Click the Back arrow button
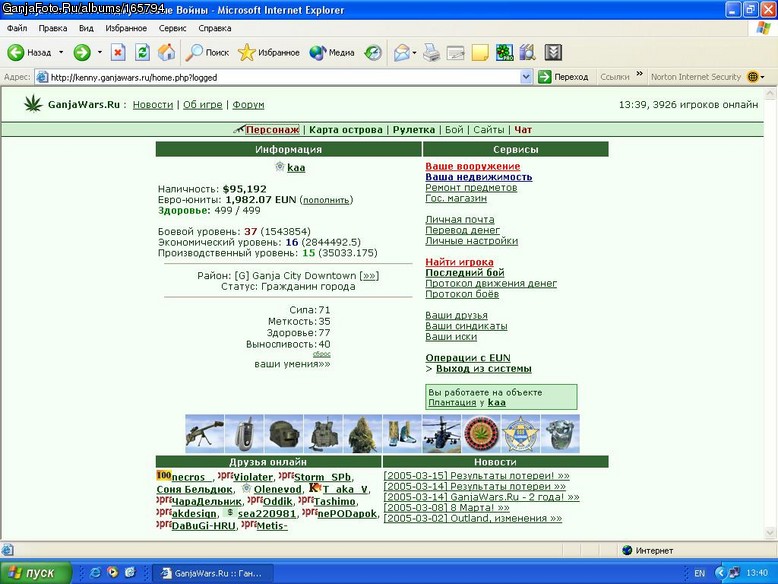Image resolution: width=778 pixels, height=584 pixels. click(29, 53)
